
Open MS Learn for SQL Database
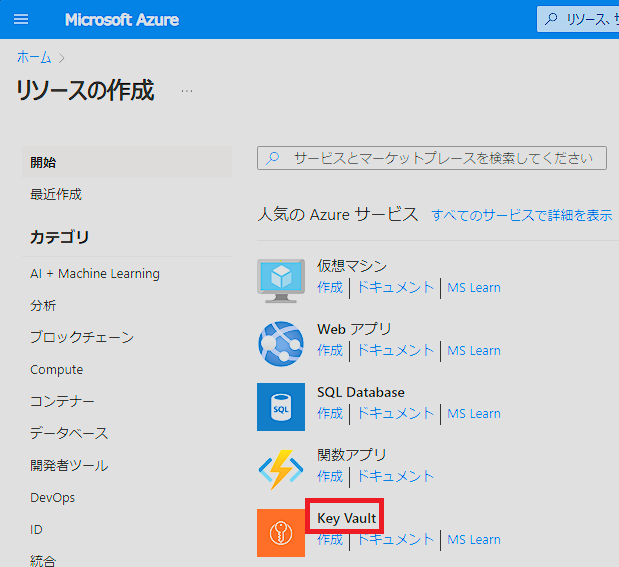tap(474, 413)
